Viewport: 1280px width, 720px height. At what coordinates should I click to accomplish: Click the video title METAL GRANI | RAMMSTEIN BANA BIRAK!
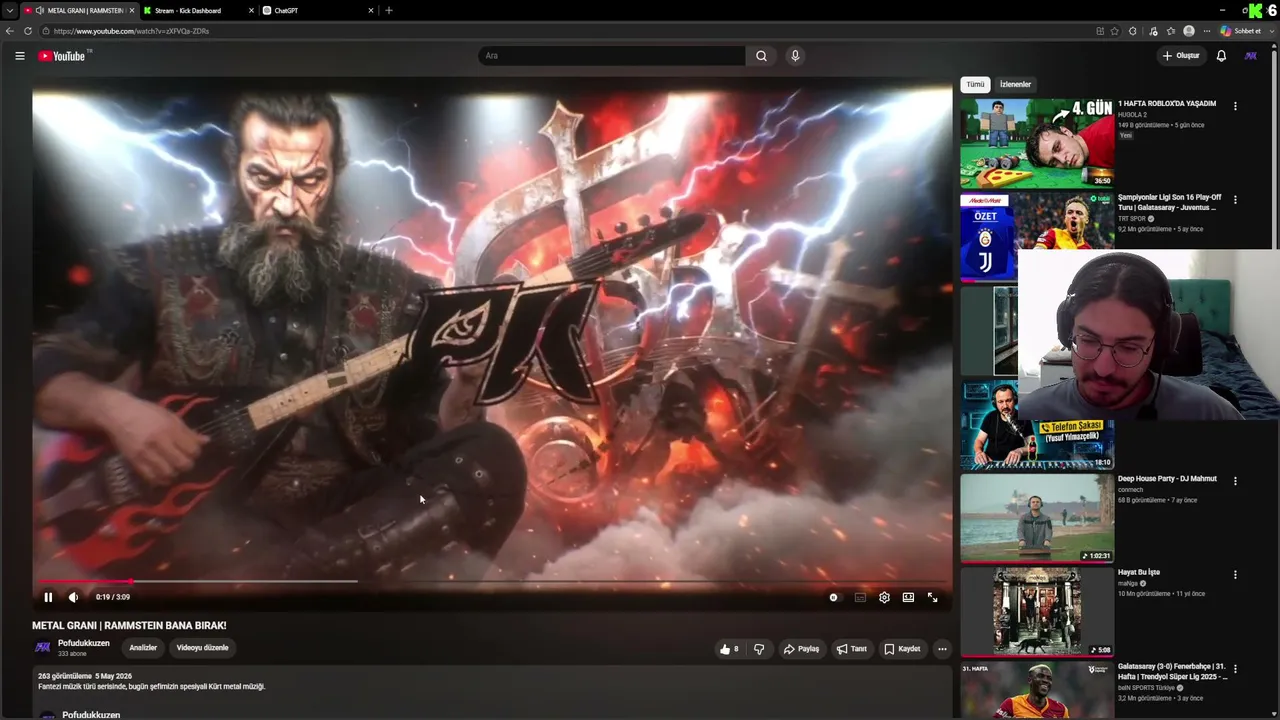coord(129,626)
